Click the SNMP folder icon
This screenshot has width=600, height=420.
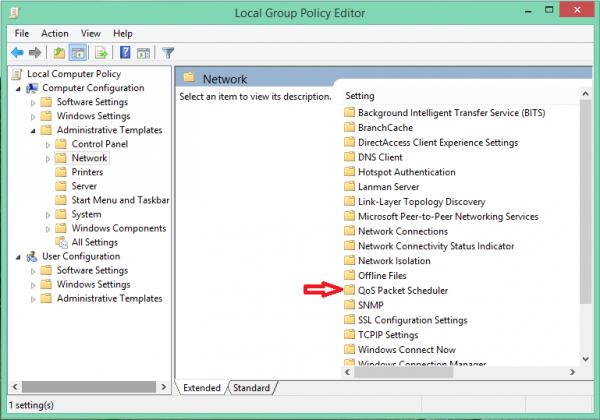[x=349, y=305]
